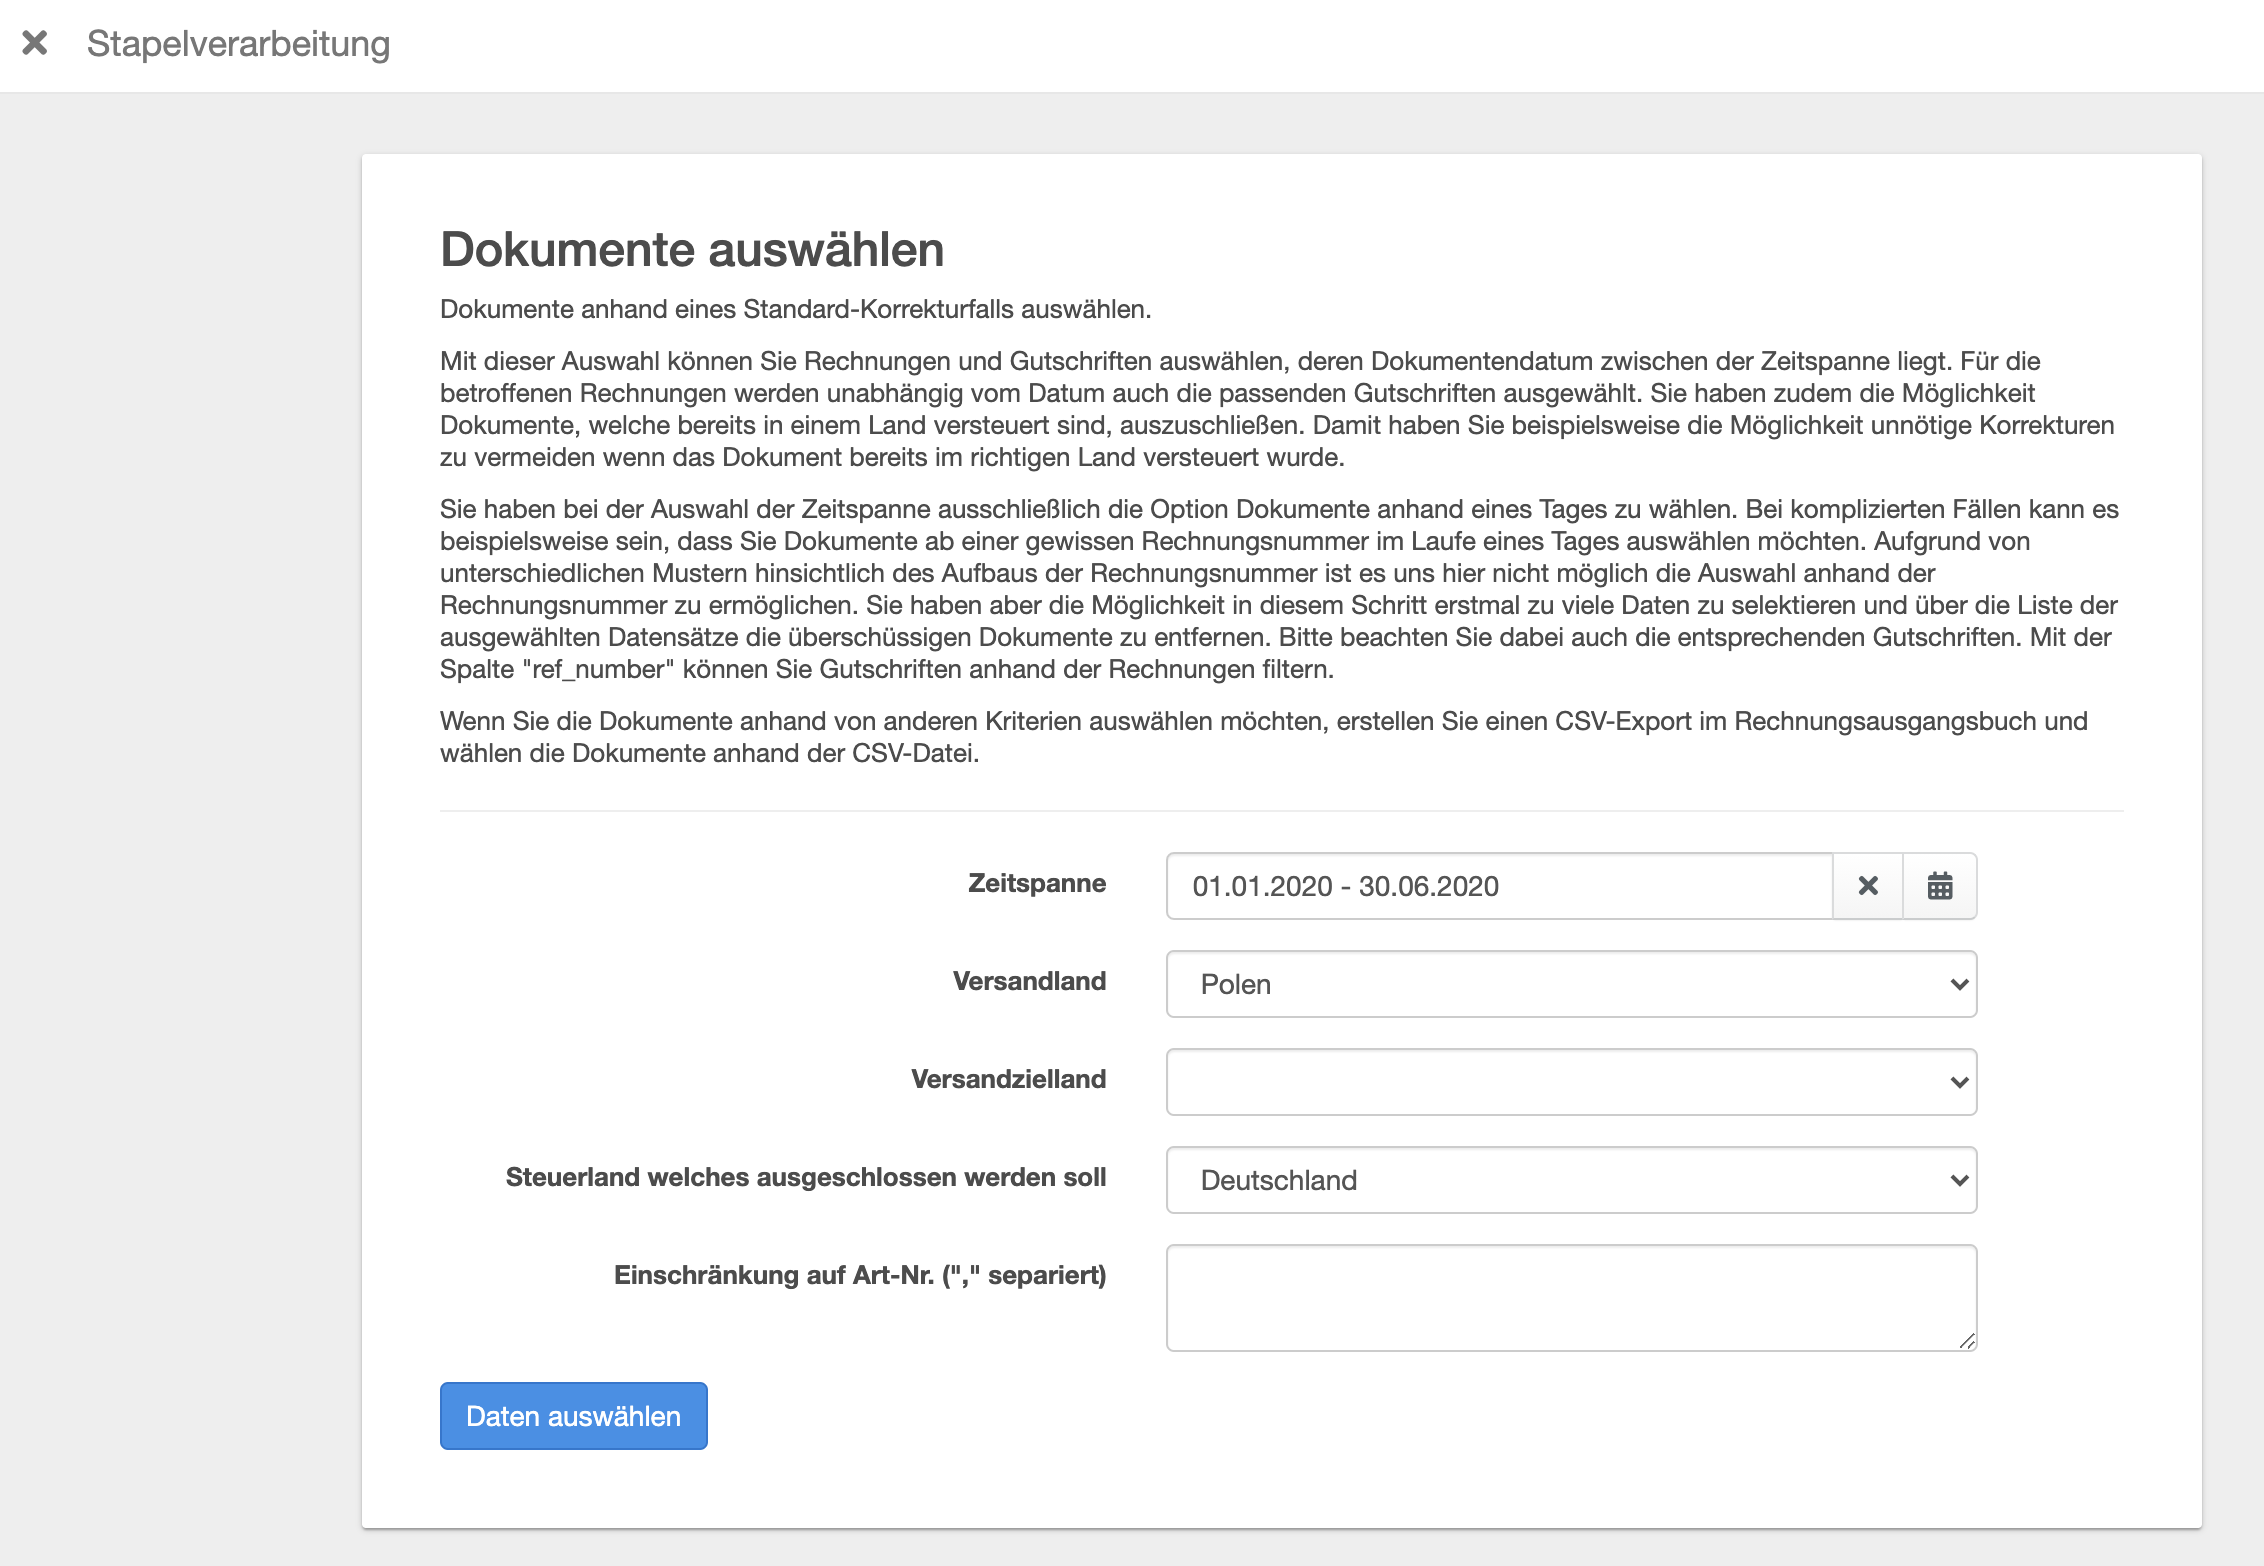Open the Versandland dropdown showing Polen

click(1570, 984)
